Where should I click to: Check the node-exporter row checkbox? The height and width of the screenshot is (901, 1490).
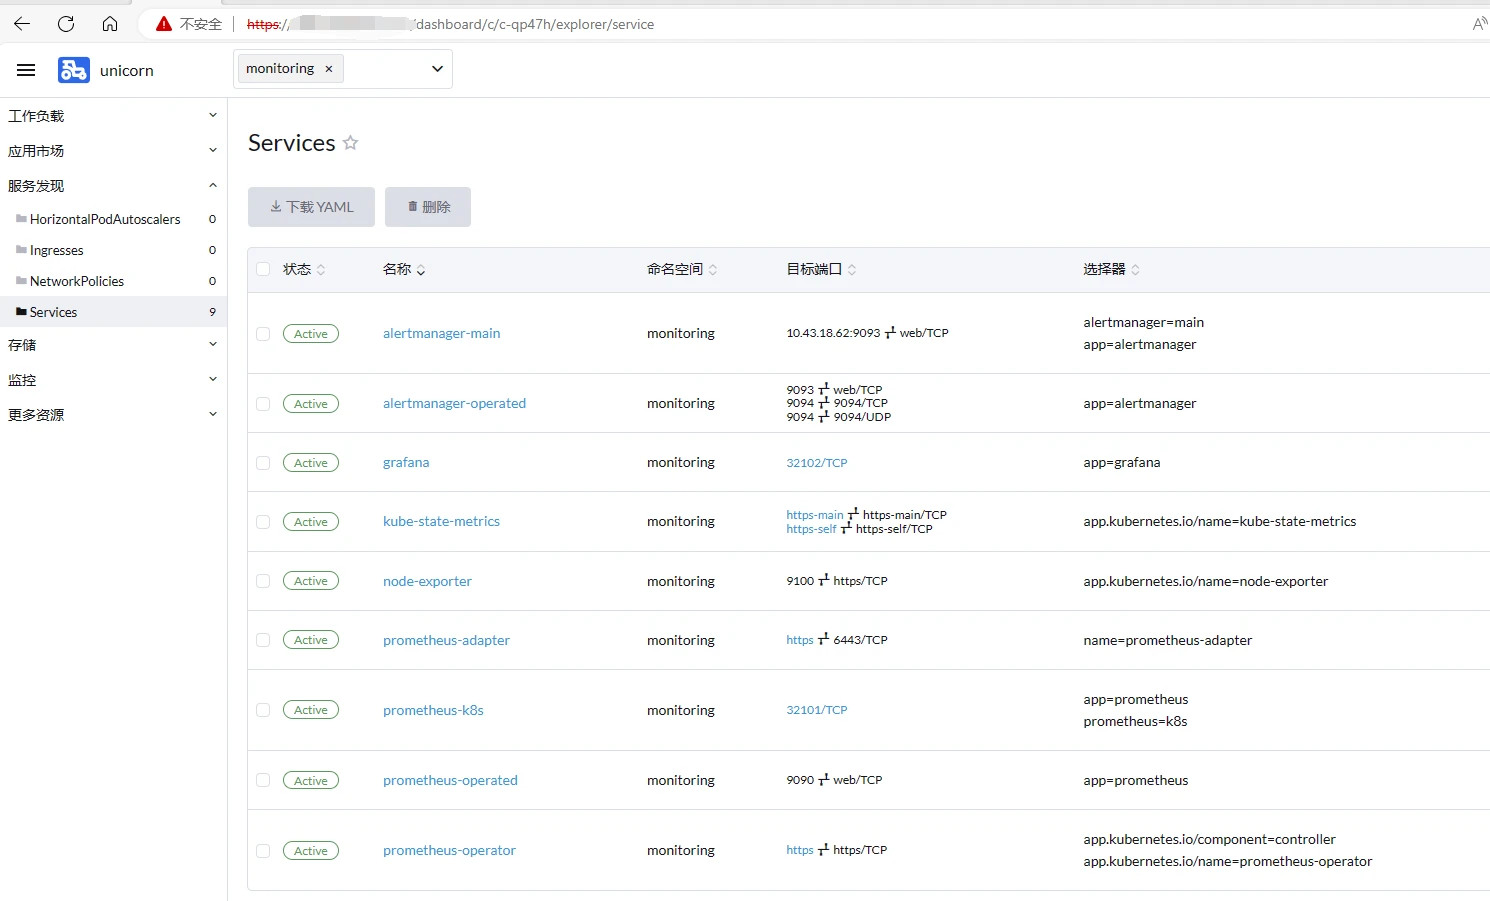[x=263, y=581]
